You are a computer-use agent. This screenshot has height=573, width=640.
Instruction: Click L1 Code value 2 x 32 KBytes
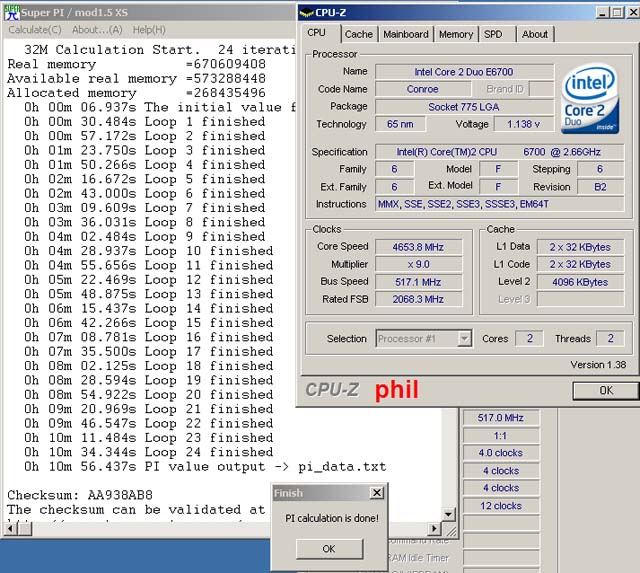coord(580,264)
